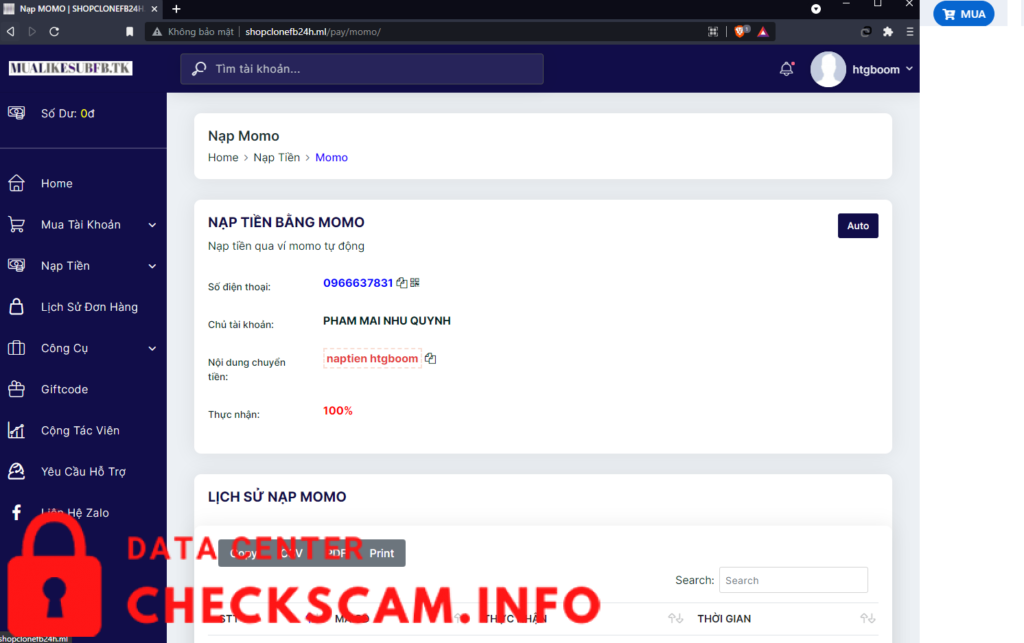Click the notification bell icon
Image resolution: width=1024 pixels, height=643 pixels.
(x=786, y=69)
